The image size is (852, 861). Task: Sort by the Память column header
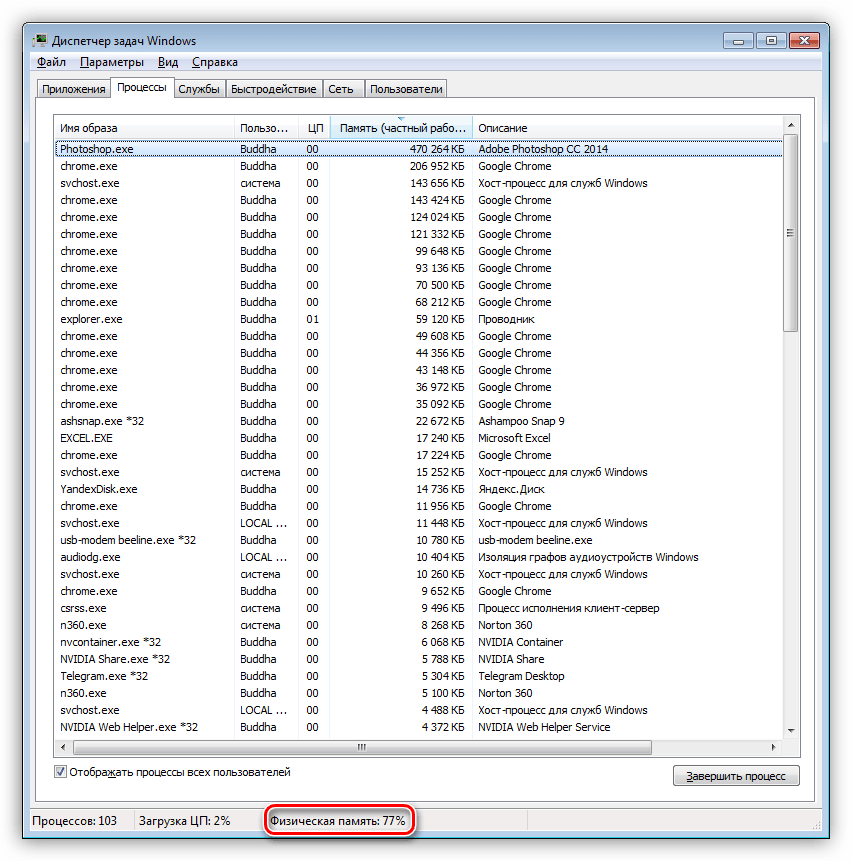tap(401, 128)
